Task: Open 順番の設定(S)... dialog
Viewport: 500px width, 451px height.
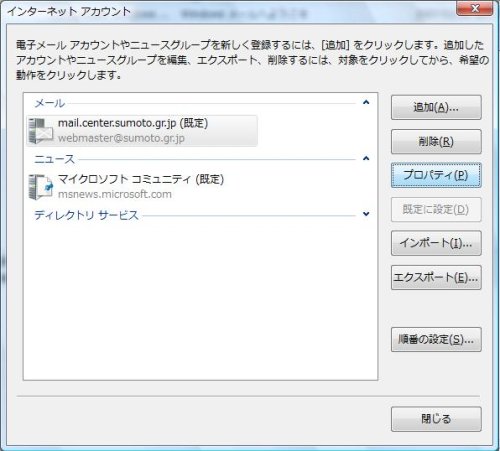Action: 436,340
